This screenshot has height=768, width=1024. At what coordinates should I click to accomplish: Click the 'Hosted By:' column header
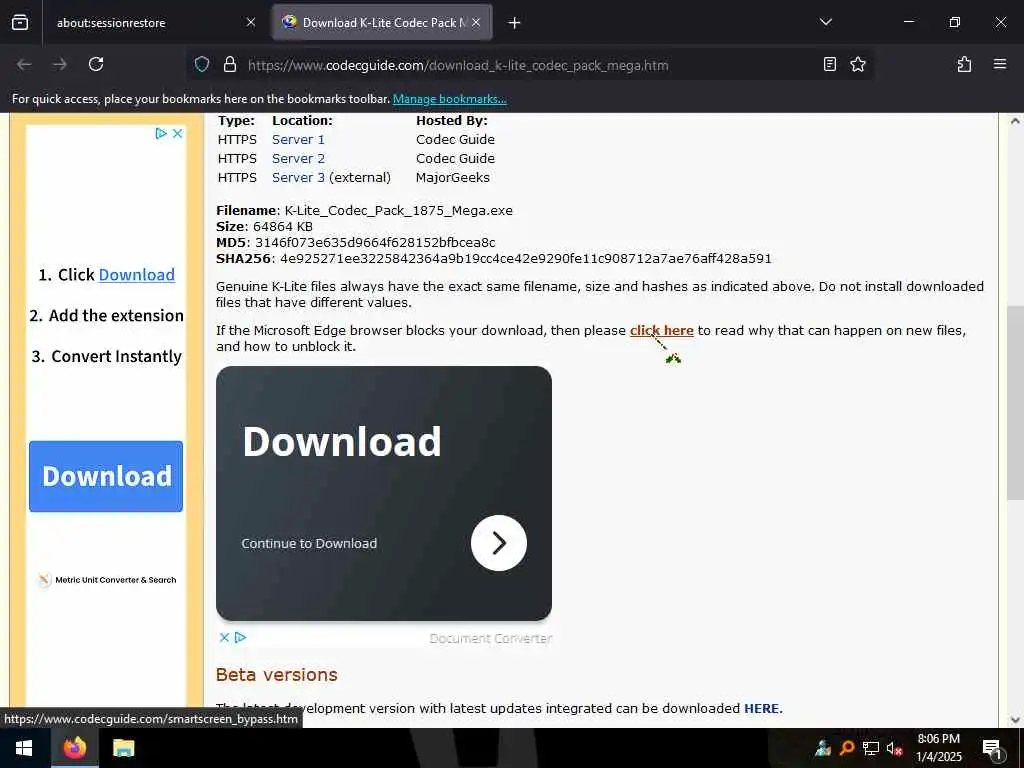[452, 121]
